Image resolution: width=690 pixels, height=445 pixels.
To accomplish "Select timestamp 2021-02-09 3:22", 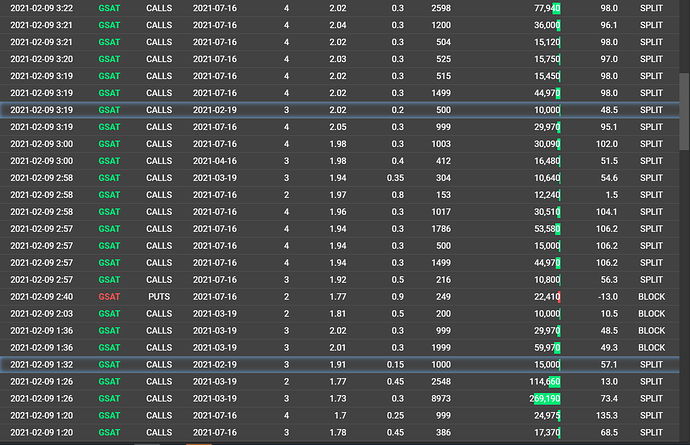I will tap(42, 8).
